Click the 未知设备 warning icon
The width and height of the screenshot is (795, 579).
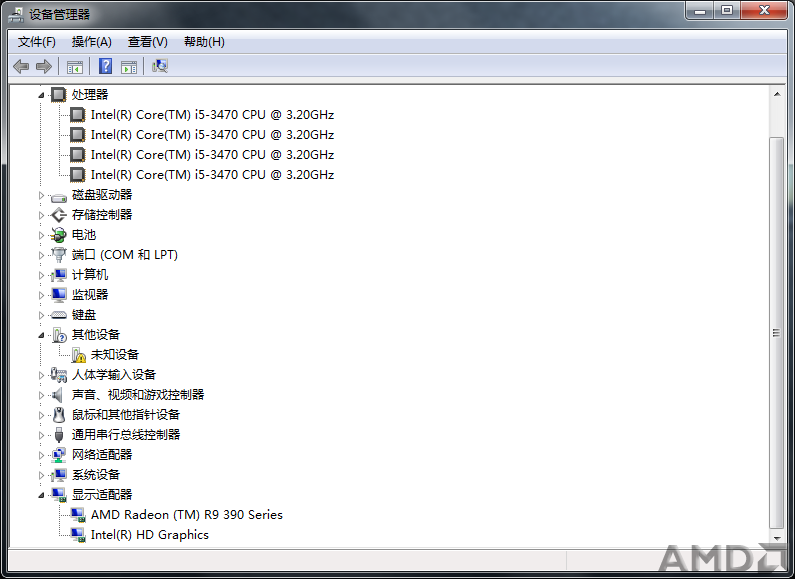point(78,355)
